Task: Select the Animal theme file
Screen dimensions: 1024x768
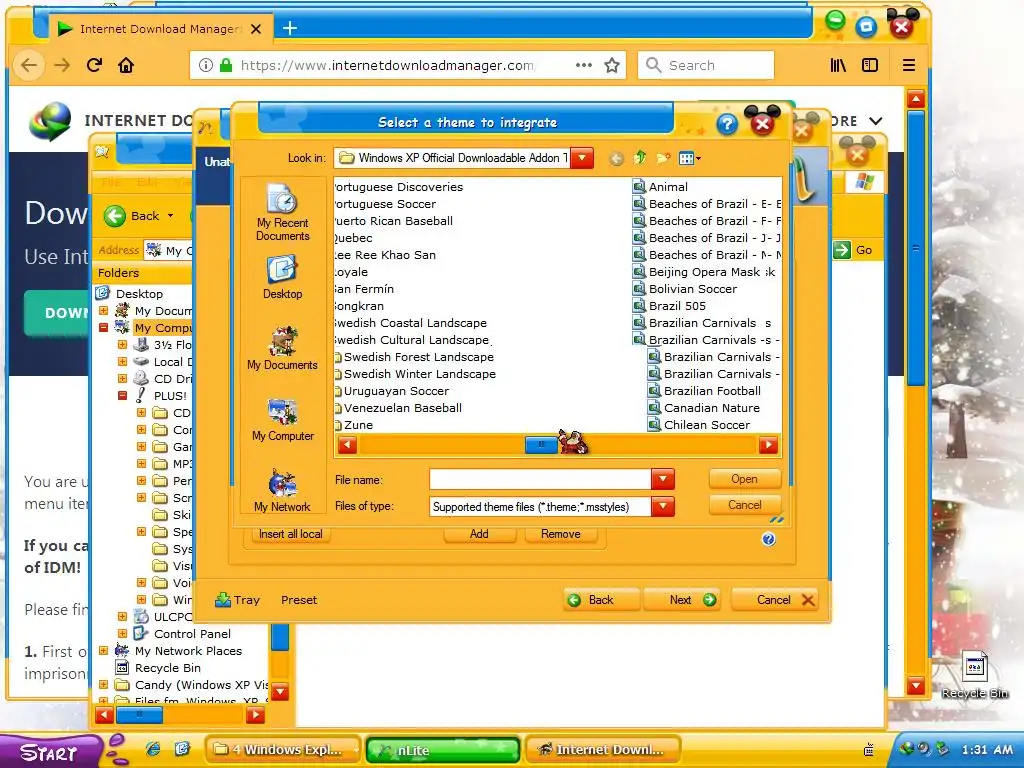Action: (661, 187)
